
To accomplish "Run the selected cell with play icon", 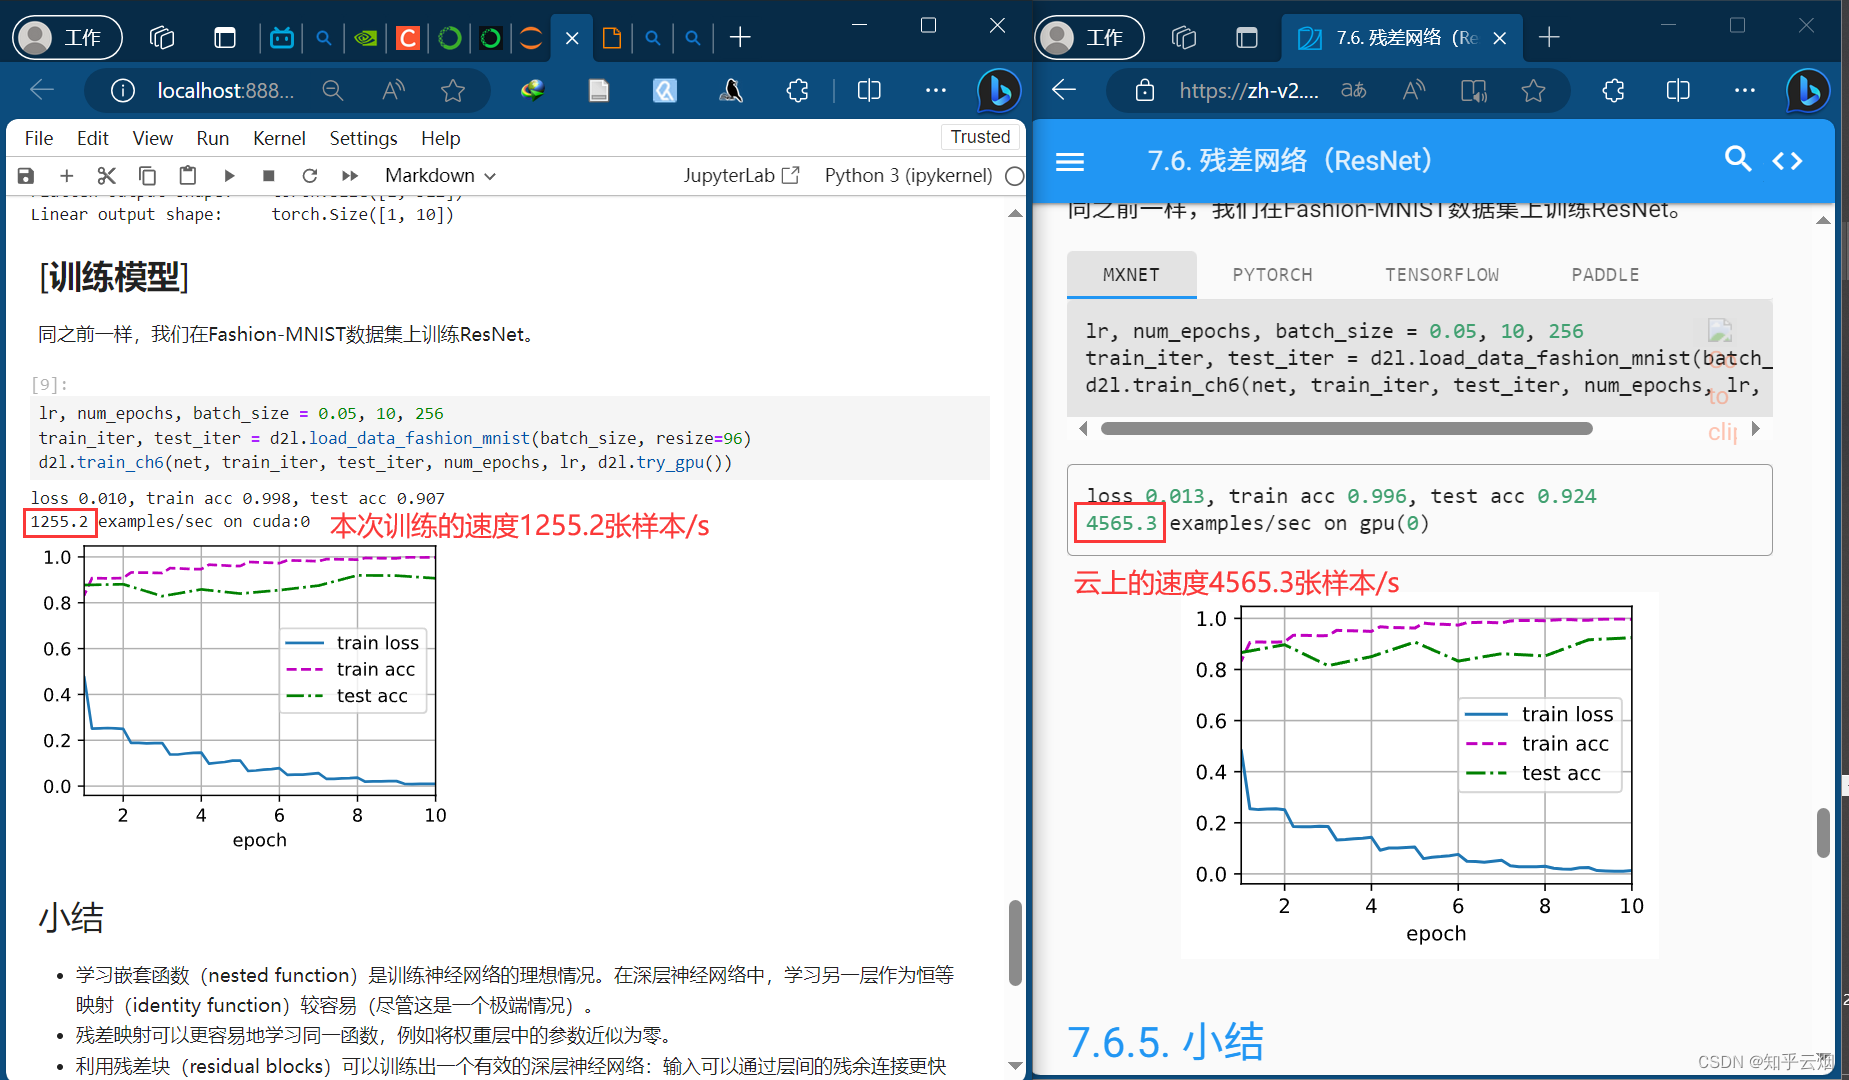I will 229,176.
